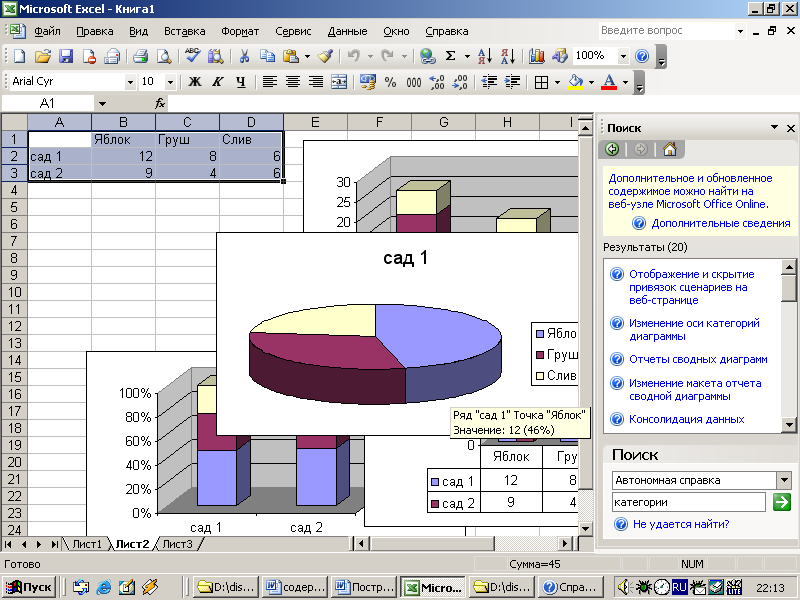800x600 pixels.
Task: Open the Формат menu
Action: [x=240, y=31]
